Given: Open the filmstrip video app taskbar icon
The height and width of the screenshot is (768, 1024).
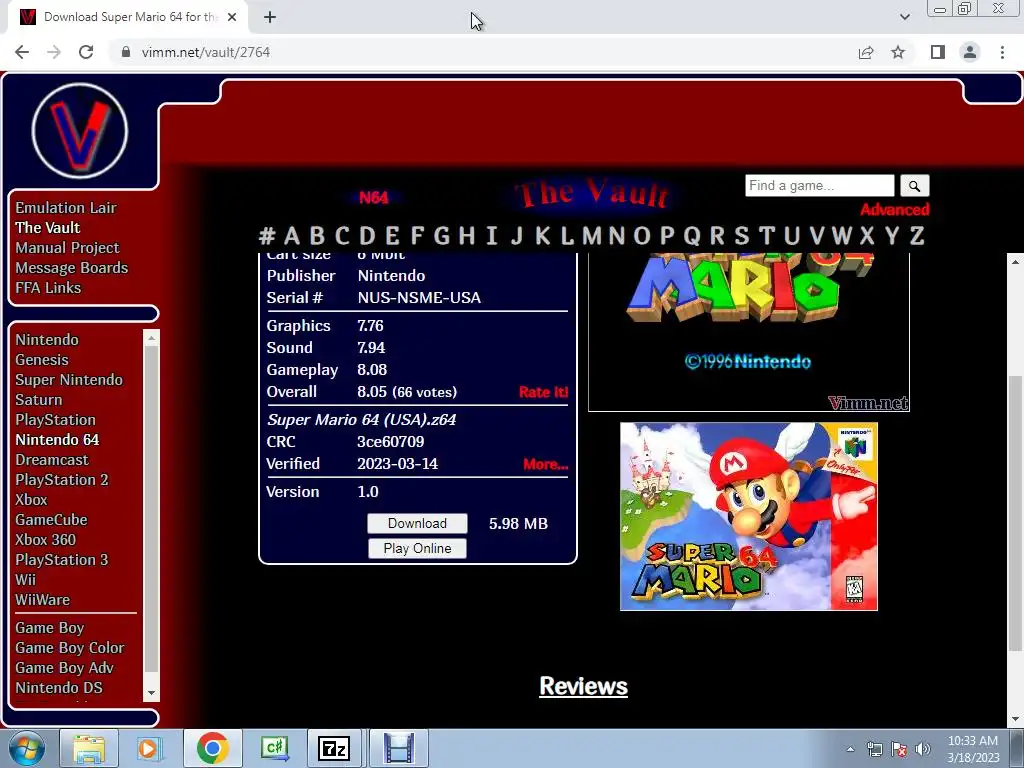Looking at the screenshot, I should point(398,748).
